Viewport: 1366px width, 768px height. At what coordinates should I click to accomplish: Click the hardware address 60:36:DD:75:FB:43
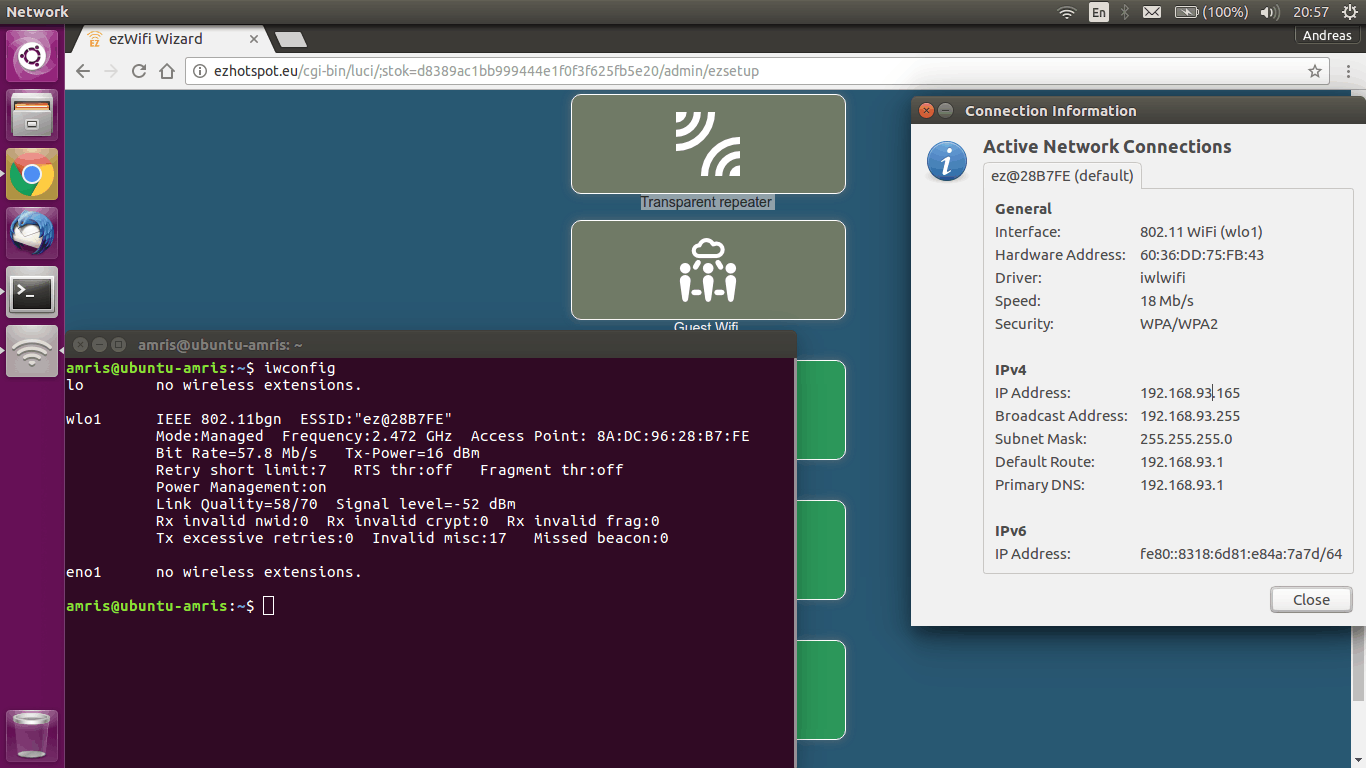(1202, 255)
